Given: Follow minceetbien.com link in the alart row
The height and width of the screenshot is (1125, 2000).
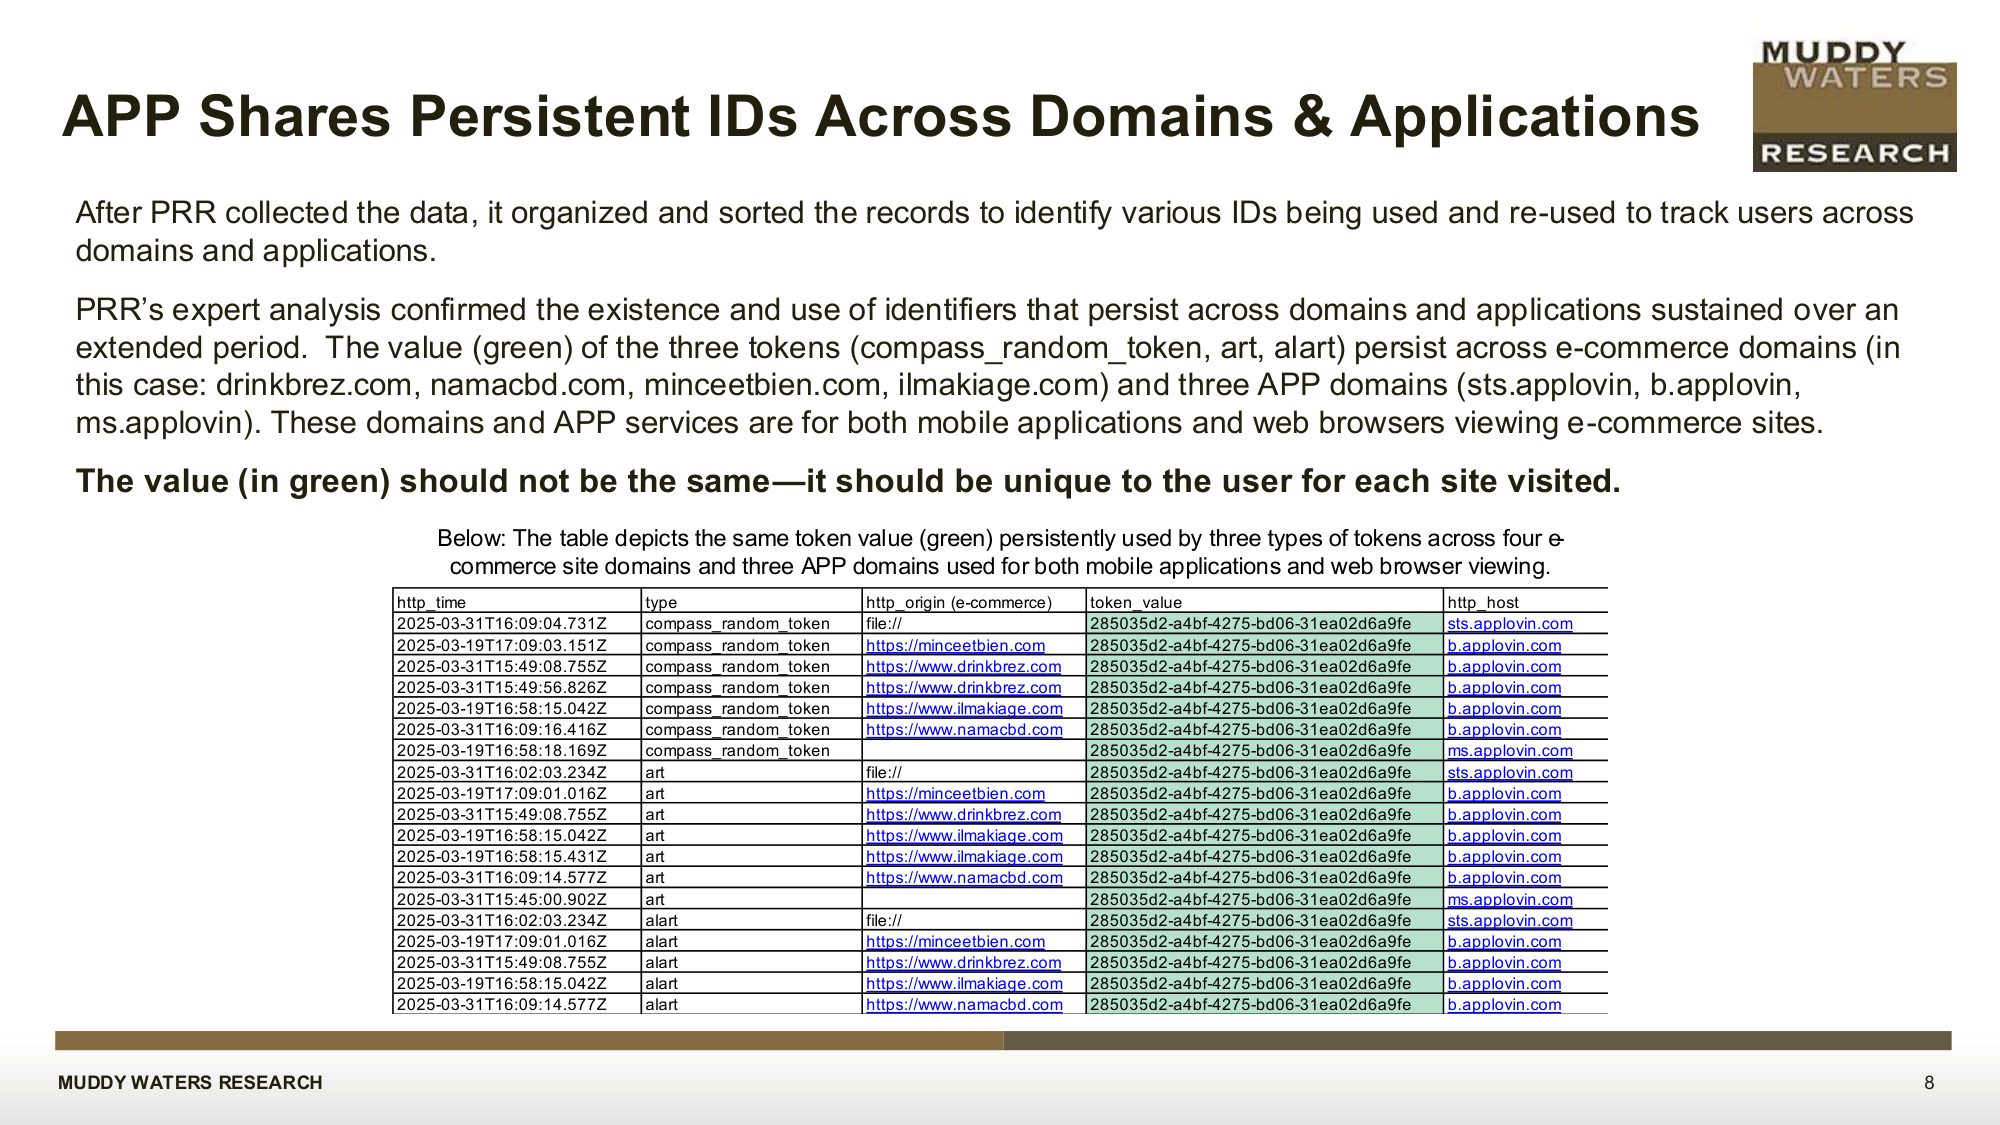Looking at the screenshot, I should tap(955, 942).
